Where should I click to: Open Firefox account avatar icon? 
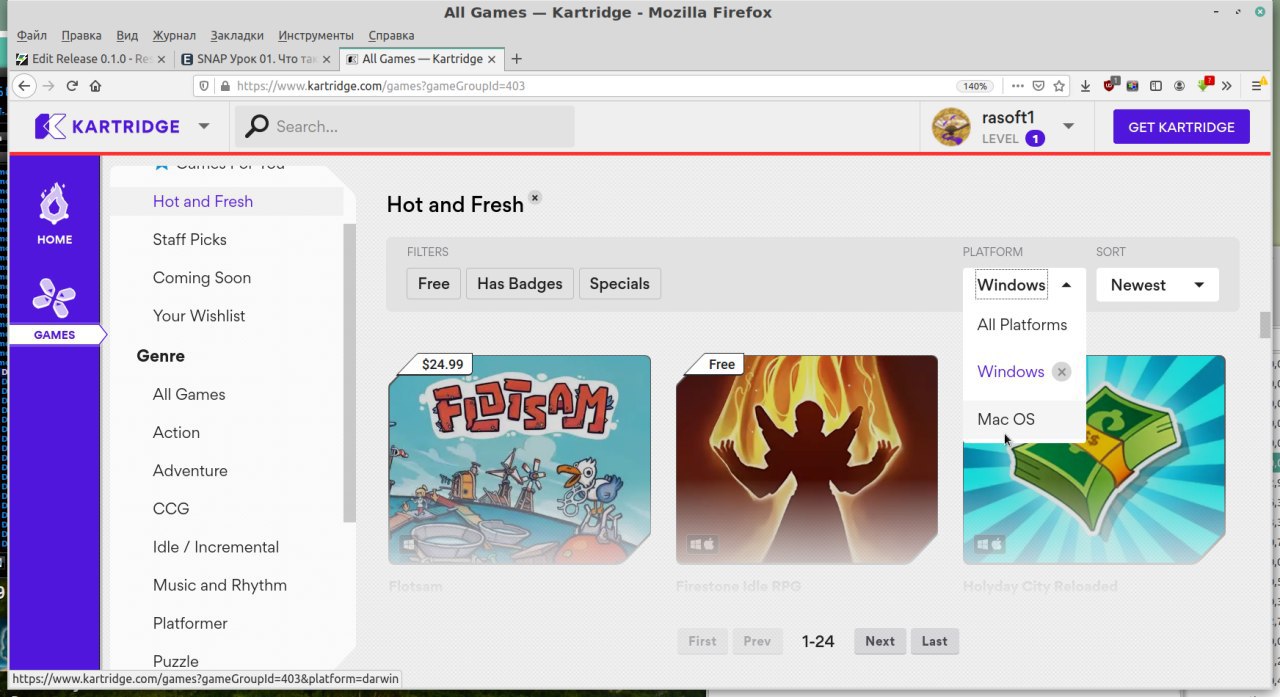tap(1180, 86)
